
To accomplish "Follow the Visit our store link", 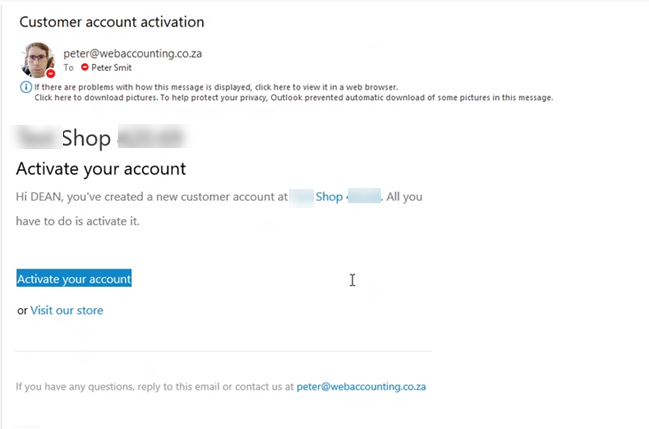I will click(67, 310).
